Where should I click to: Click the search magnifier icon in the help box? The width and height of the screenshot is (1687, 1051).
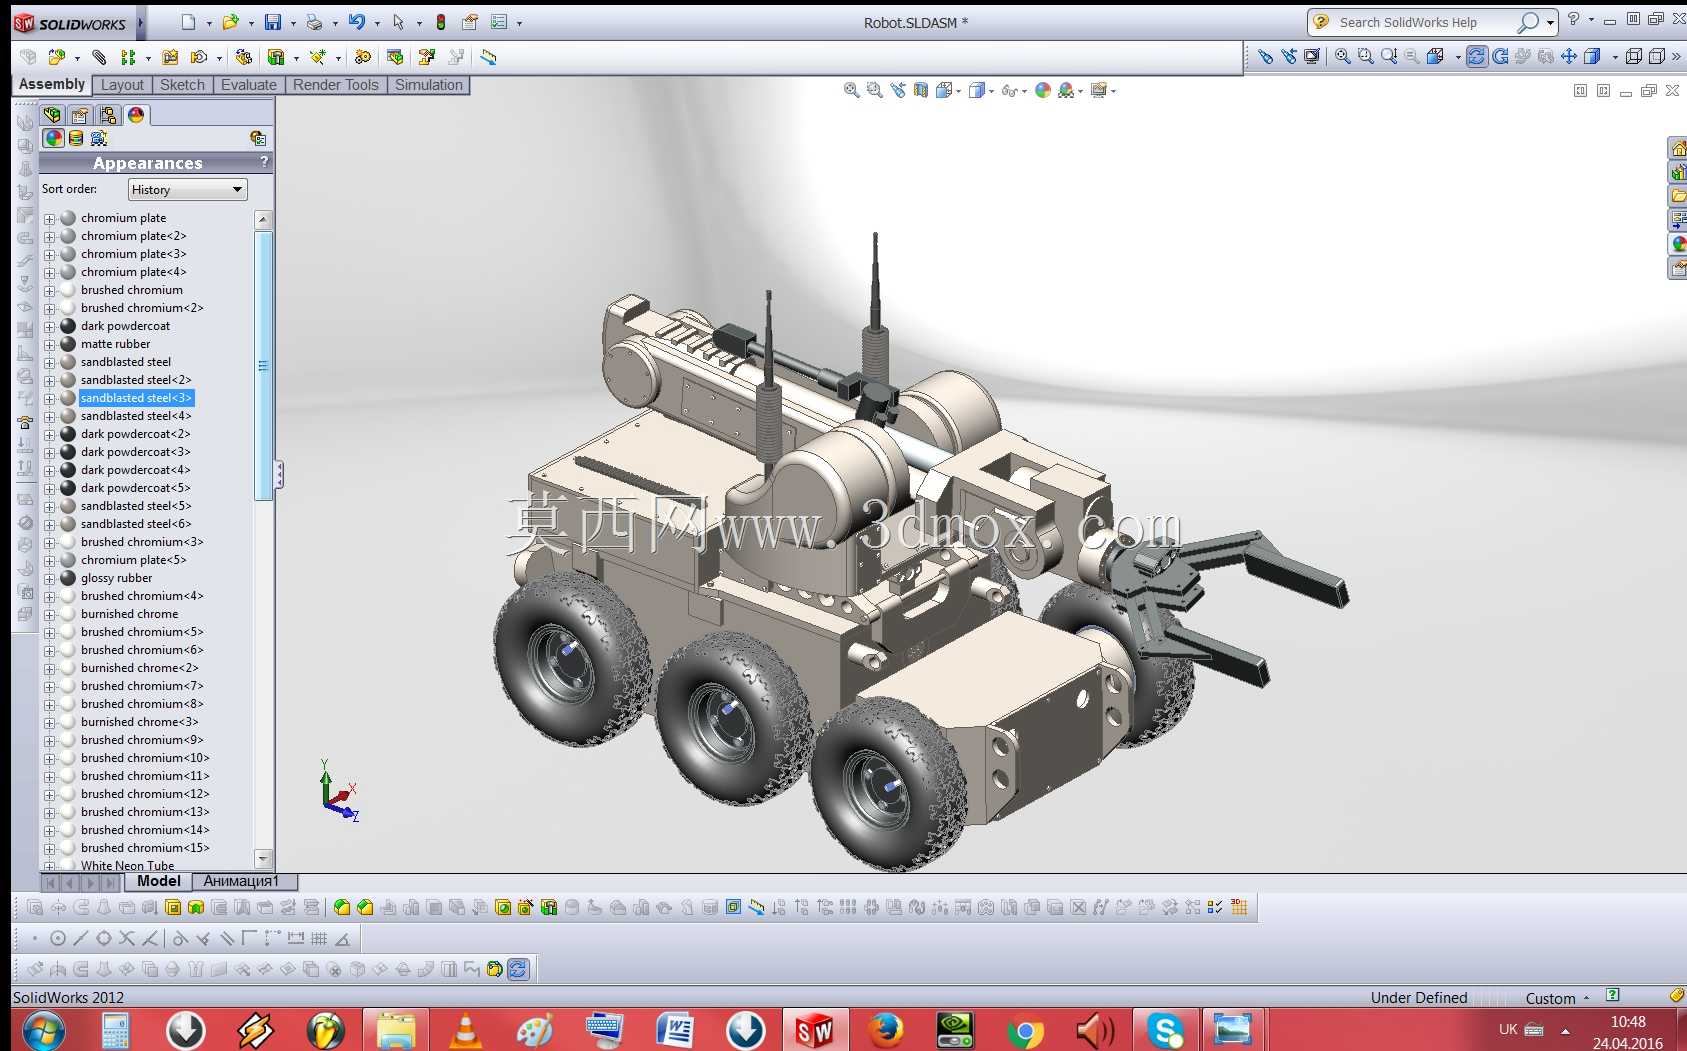point(1528,22)
